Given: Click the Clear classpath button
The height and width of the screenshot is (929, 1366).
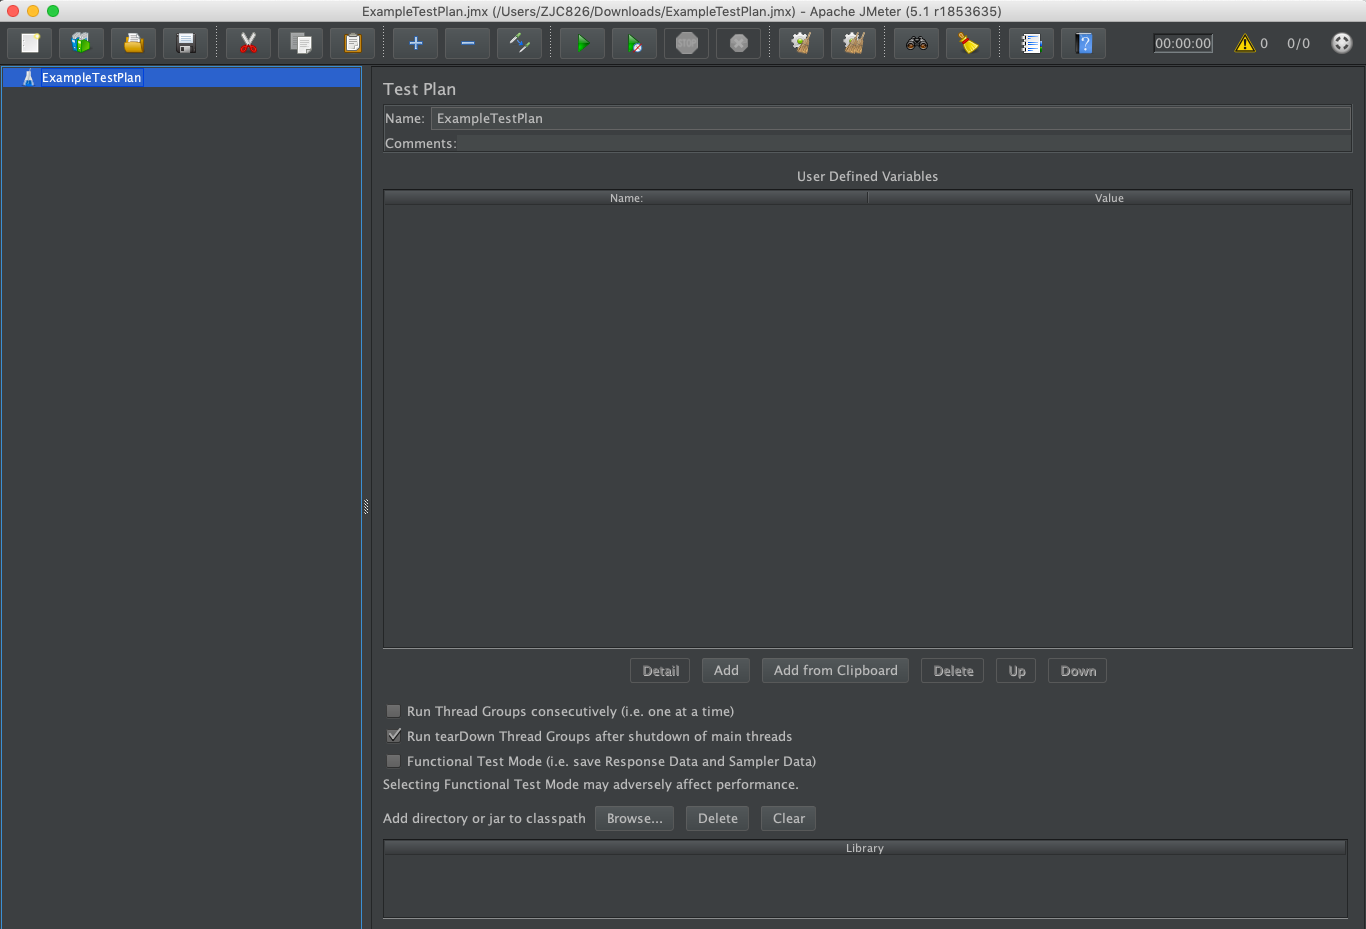Looking at the screenshot, I should (x=789, y=818).
